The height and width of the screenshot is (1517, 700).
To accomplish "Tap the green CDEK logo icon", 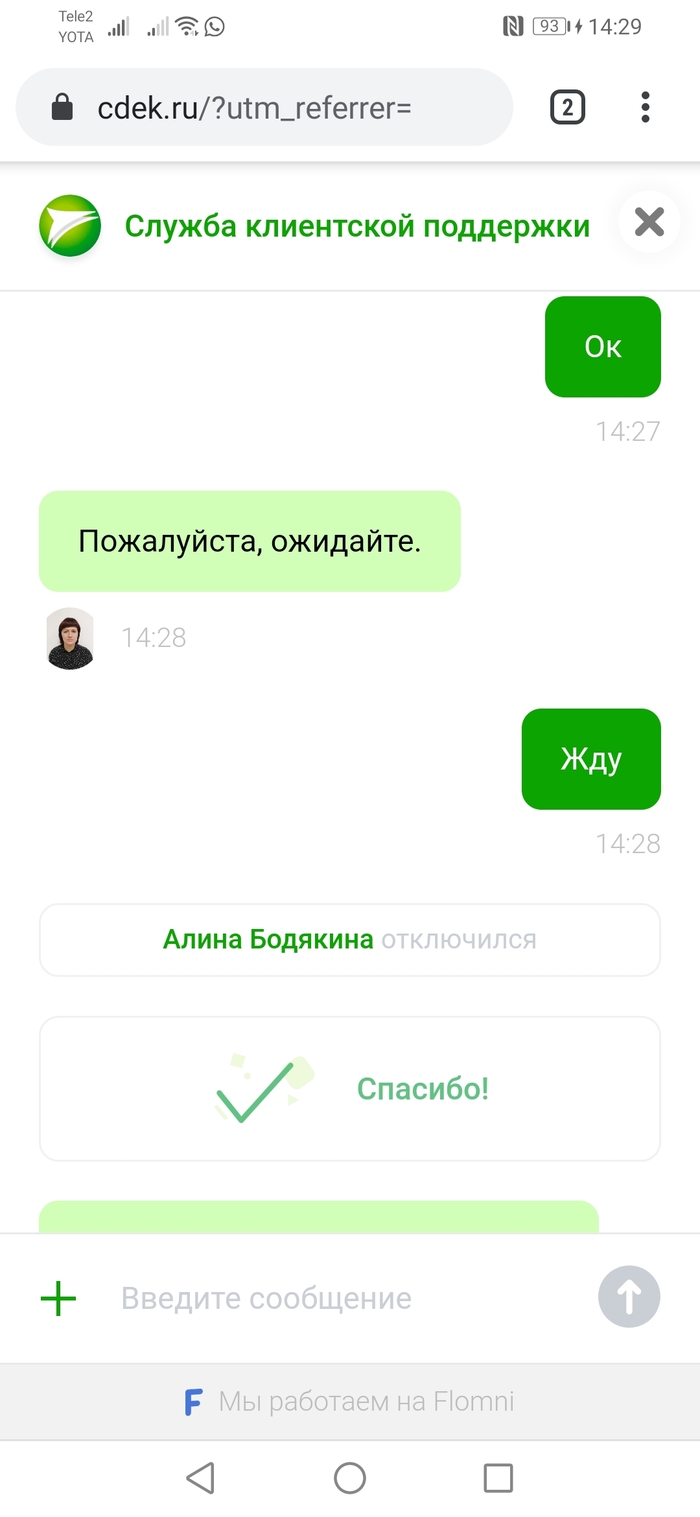I will coord(70,226).
